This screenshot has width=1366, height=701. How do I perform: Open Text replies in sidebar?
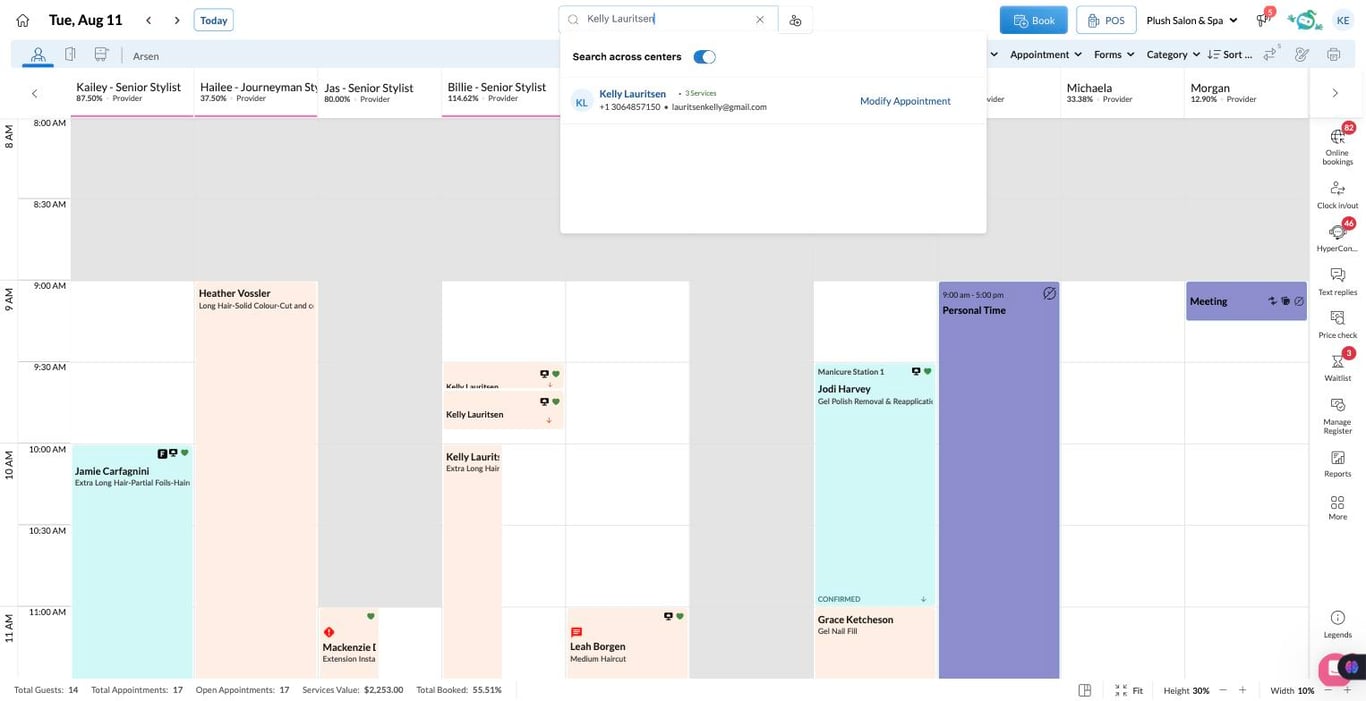click(x=1337, y=281)
